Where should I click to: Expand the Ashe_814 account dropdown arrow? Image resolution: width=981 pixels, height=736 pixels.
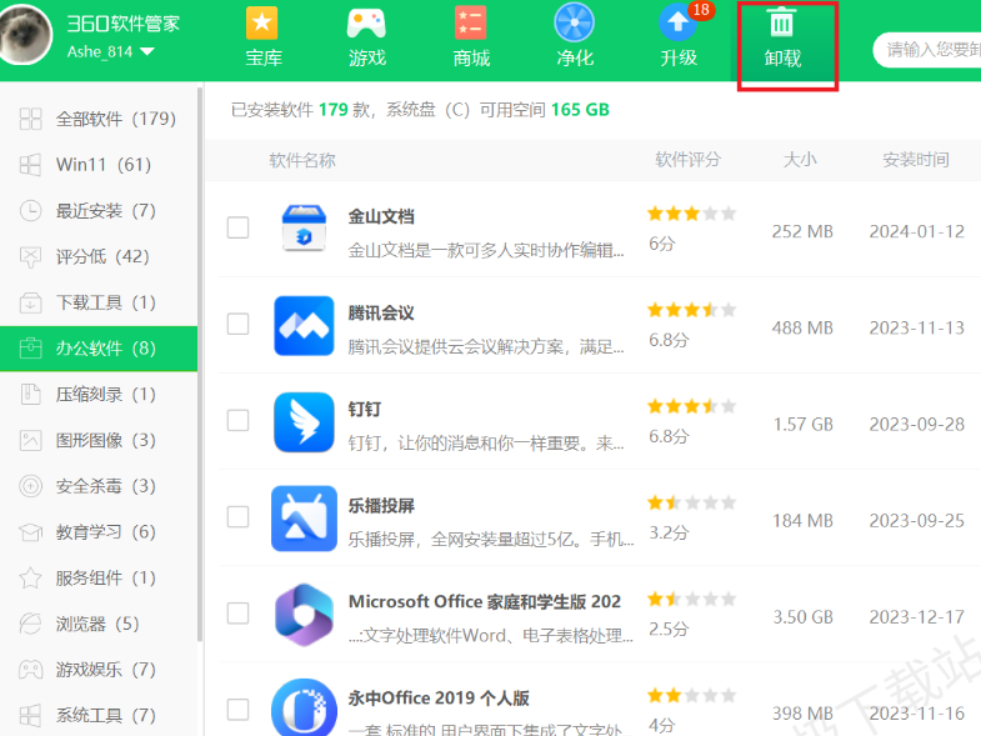148,51
